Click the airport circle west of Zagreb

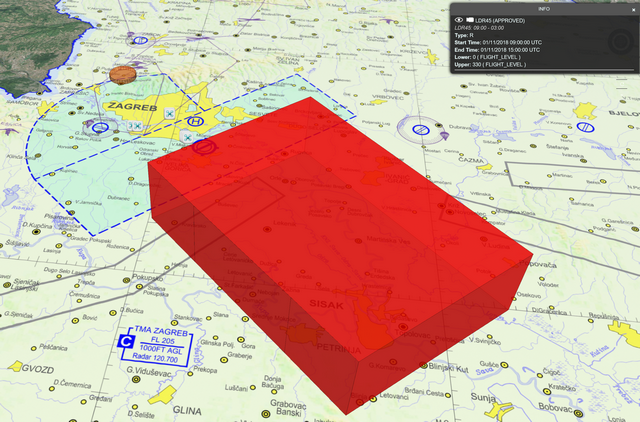click(99, 127)
